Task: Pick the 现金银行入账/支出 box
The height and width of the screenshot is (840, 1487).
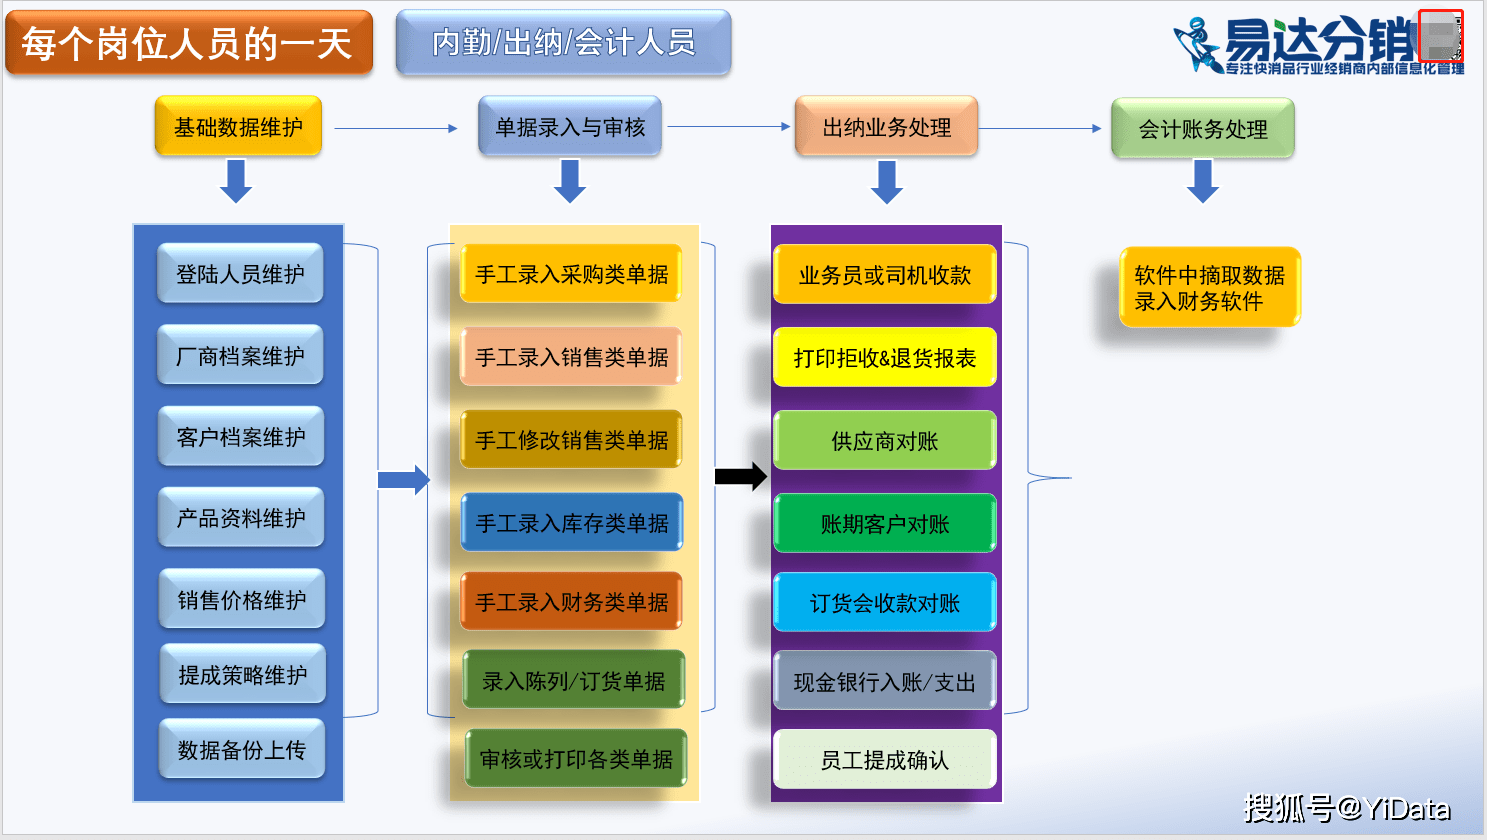Action: [x=885, y=681]
